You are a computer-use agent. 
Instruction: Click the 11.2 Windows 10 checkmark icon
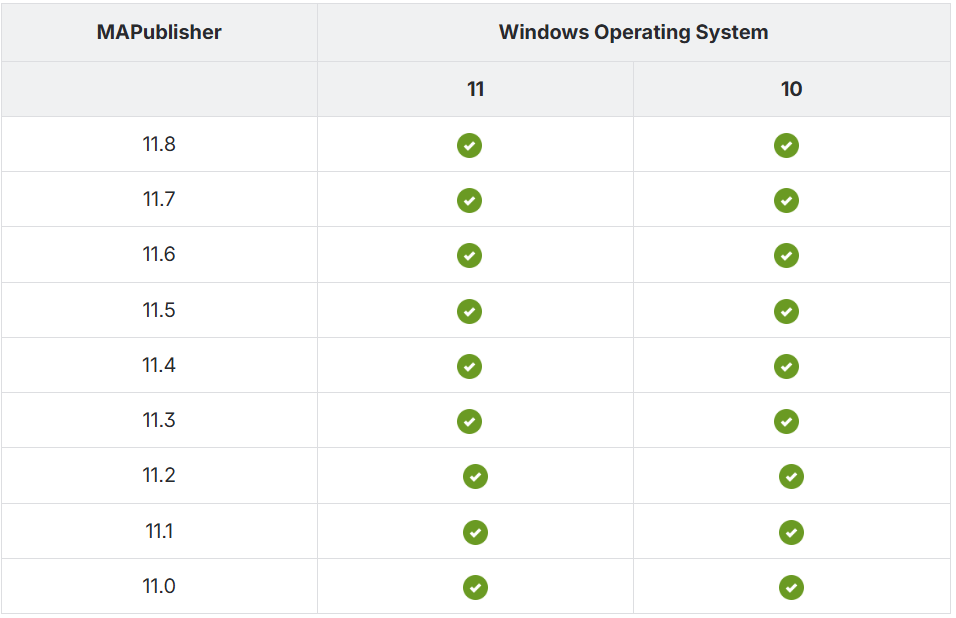tap(791, 476)
